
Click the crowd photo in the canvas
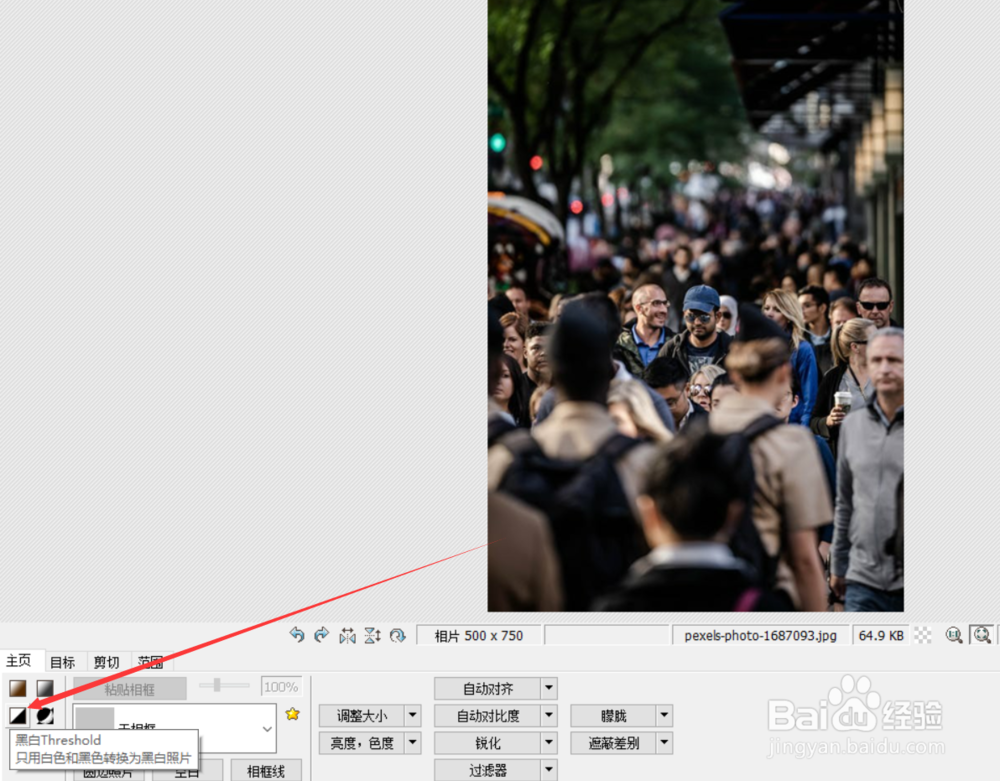coord(695,305)
